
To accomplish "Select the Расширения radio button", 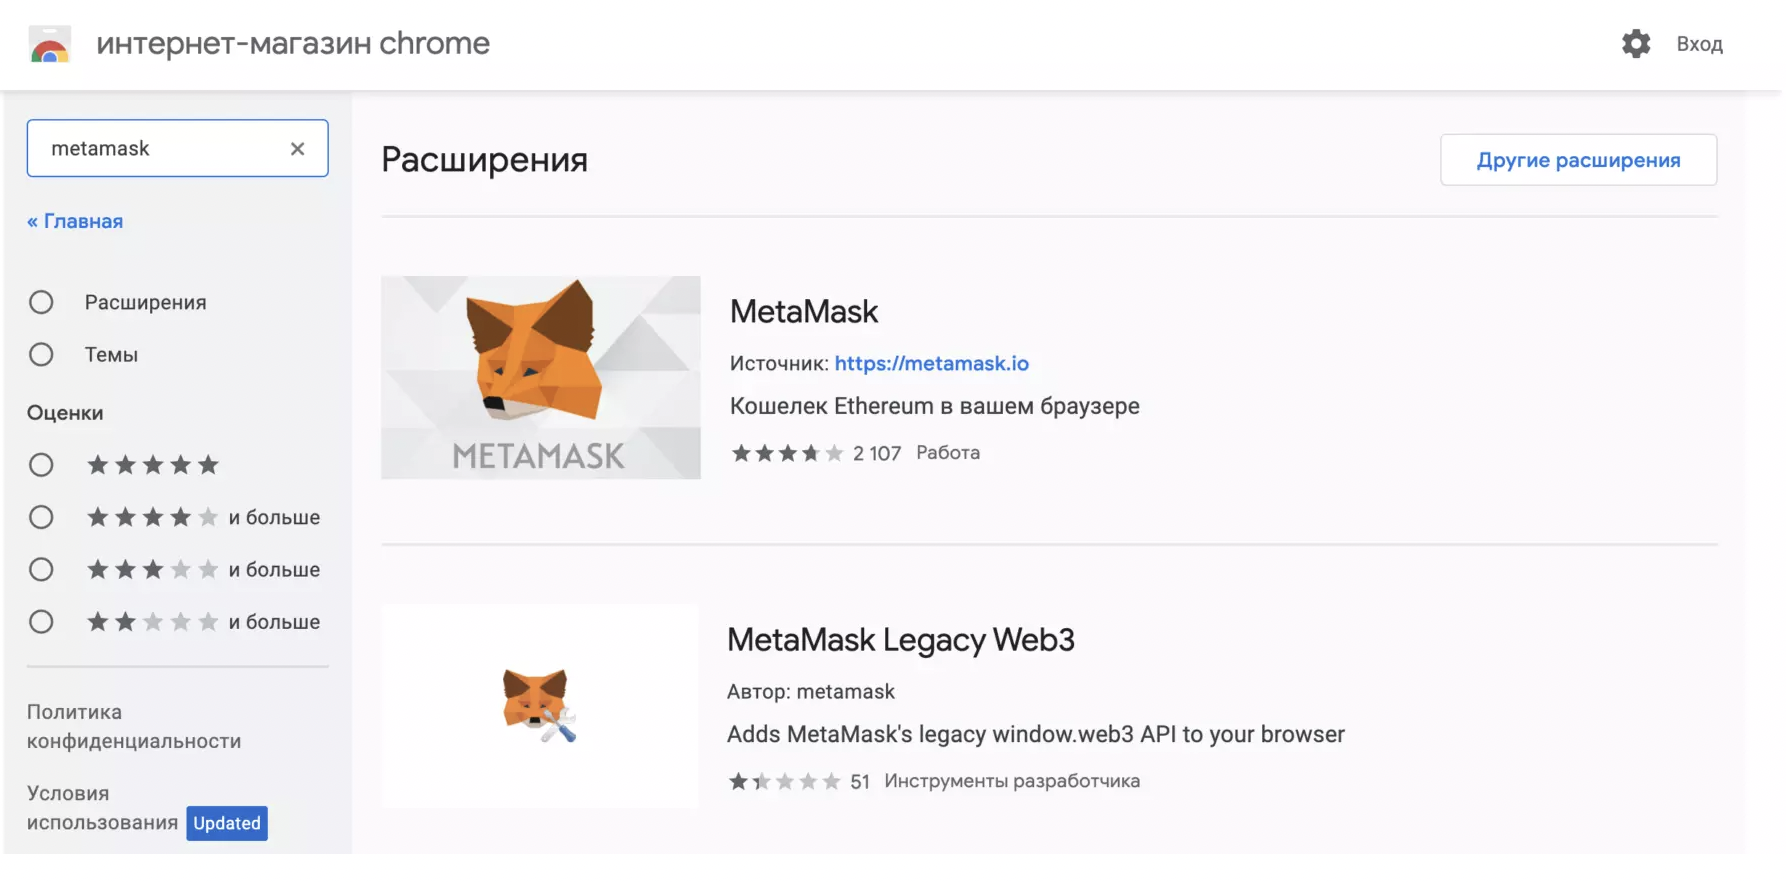I will click(41, 303).
